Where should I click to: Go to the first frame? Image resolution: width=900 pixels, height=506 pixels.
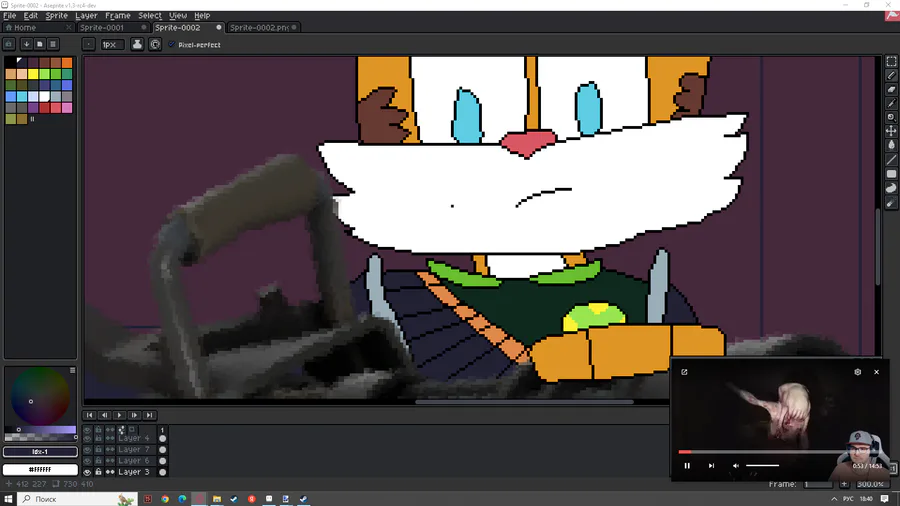[90, 415]
